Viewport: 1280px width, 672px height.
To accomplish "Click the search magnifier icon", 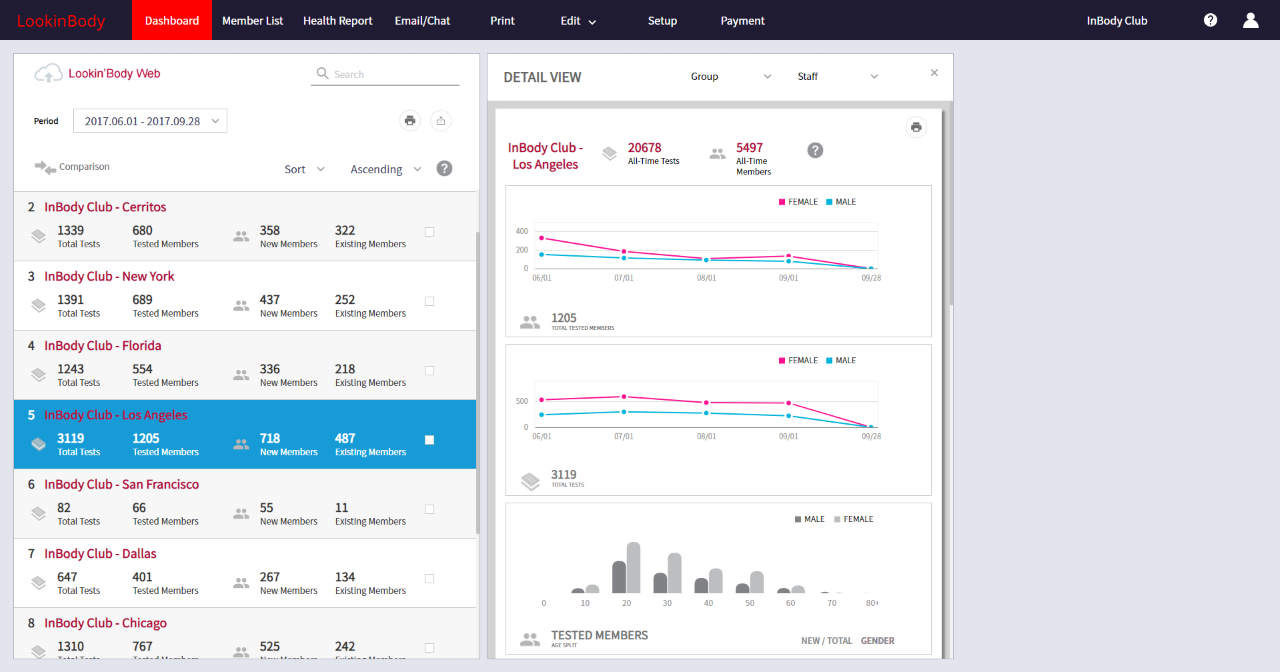I will point(322,74).
